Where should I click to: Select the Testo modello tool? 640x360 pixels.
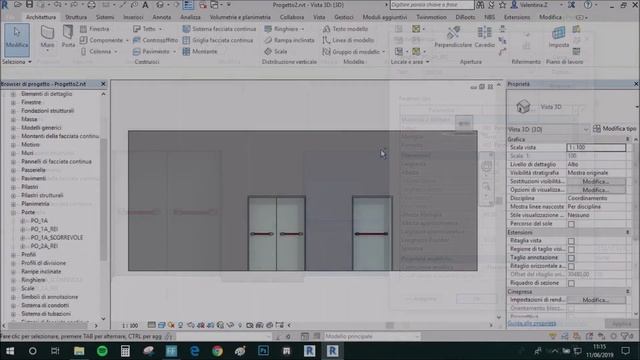[x=345, y=29]
